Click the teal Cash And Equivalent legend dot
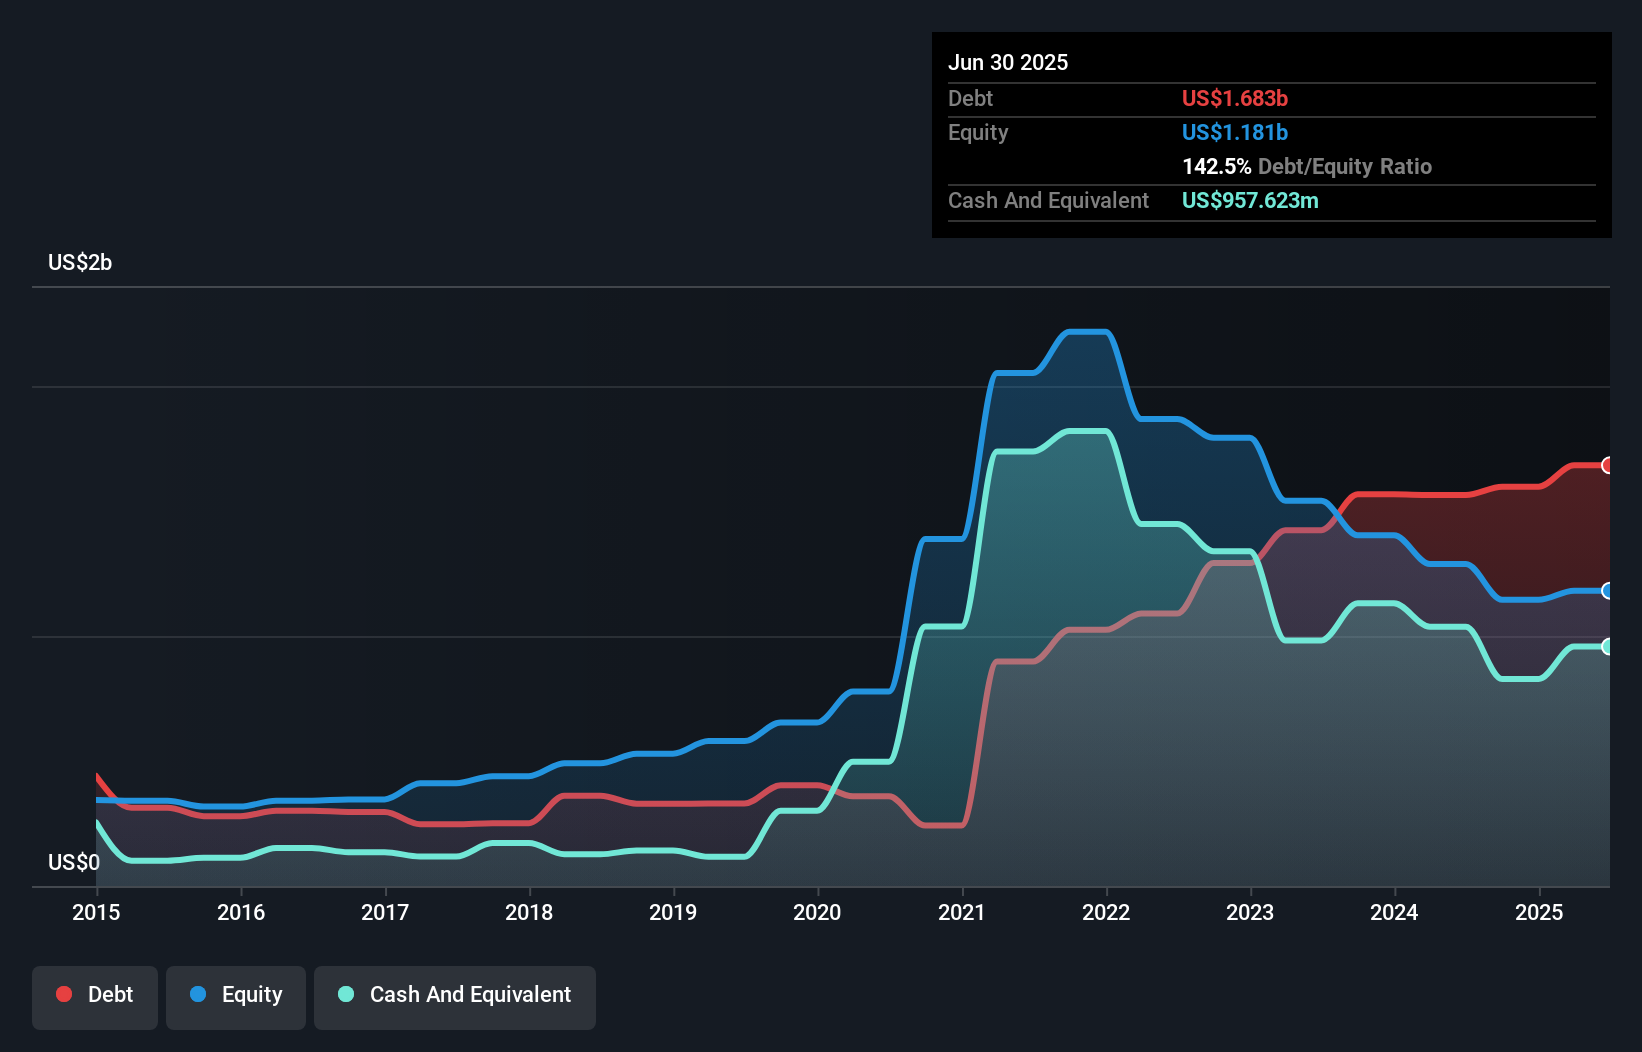 [x=344, y=994]
